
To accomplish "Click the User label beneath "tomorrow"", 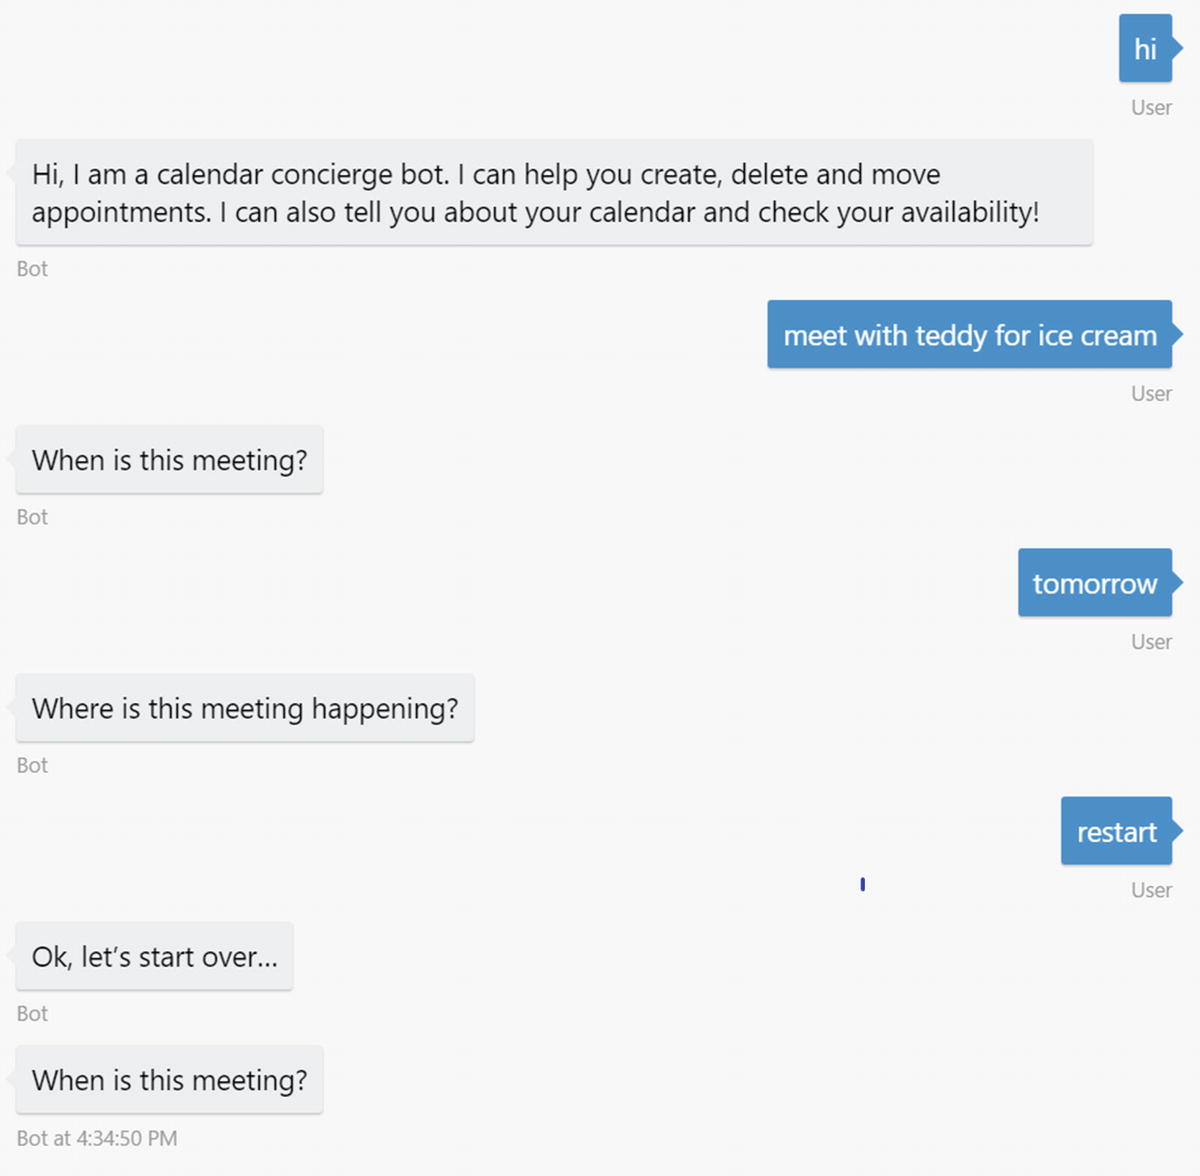I will 1151,642.
